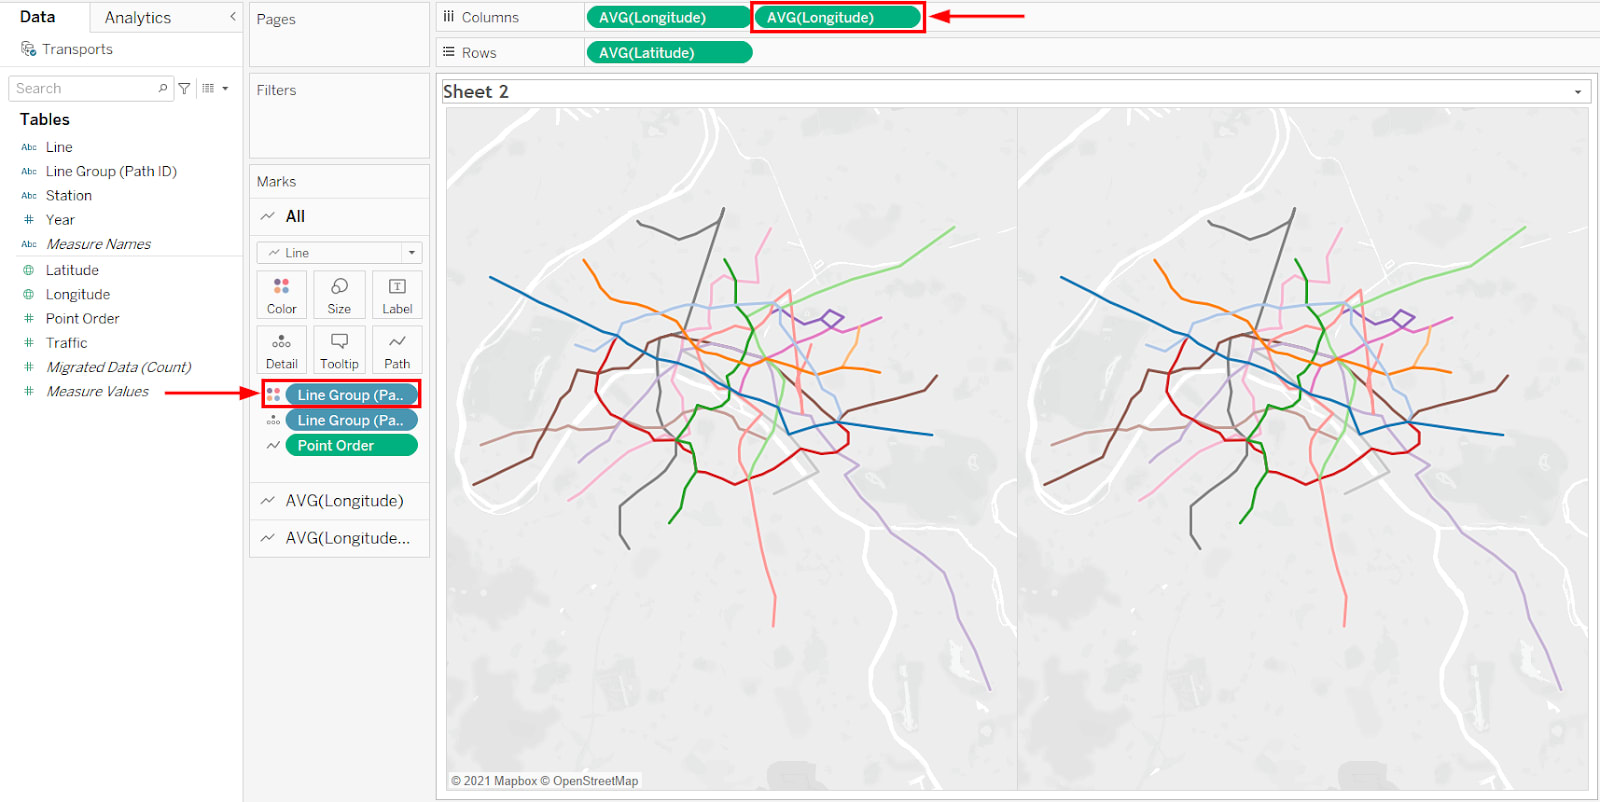The width and height of the screenshot is (1600, 802).
Task: Click the Latitude globe icon
Action: tap(28, 270)
